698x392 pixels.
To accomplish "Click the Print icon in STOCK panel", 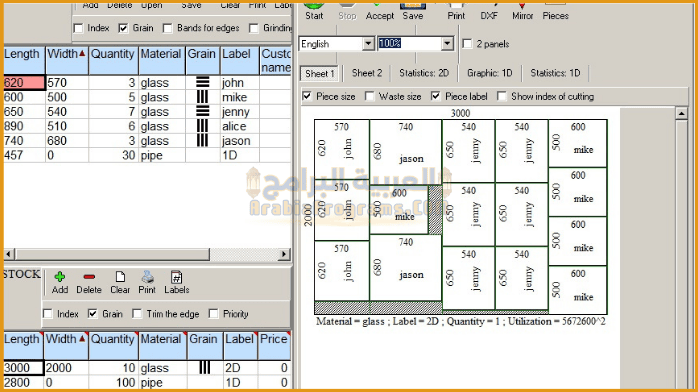I will (x=147, y=277).
